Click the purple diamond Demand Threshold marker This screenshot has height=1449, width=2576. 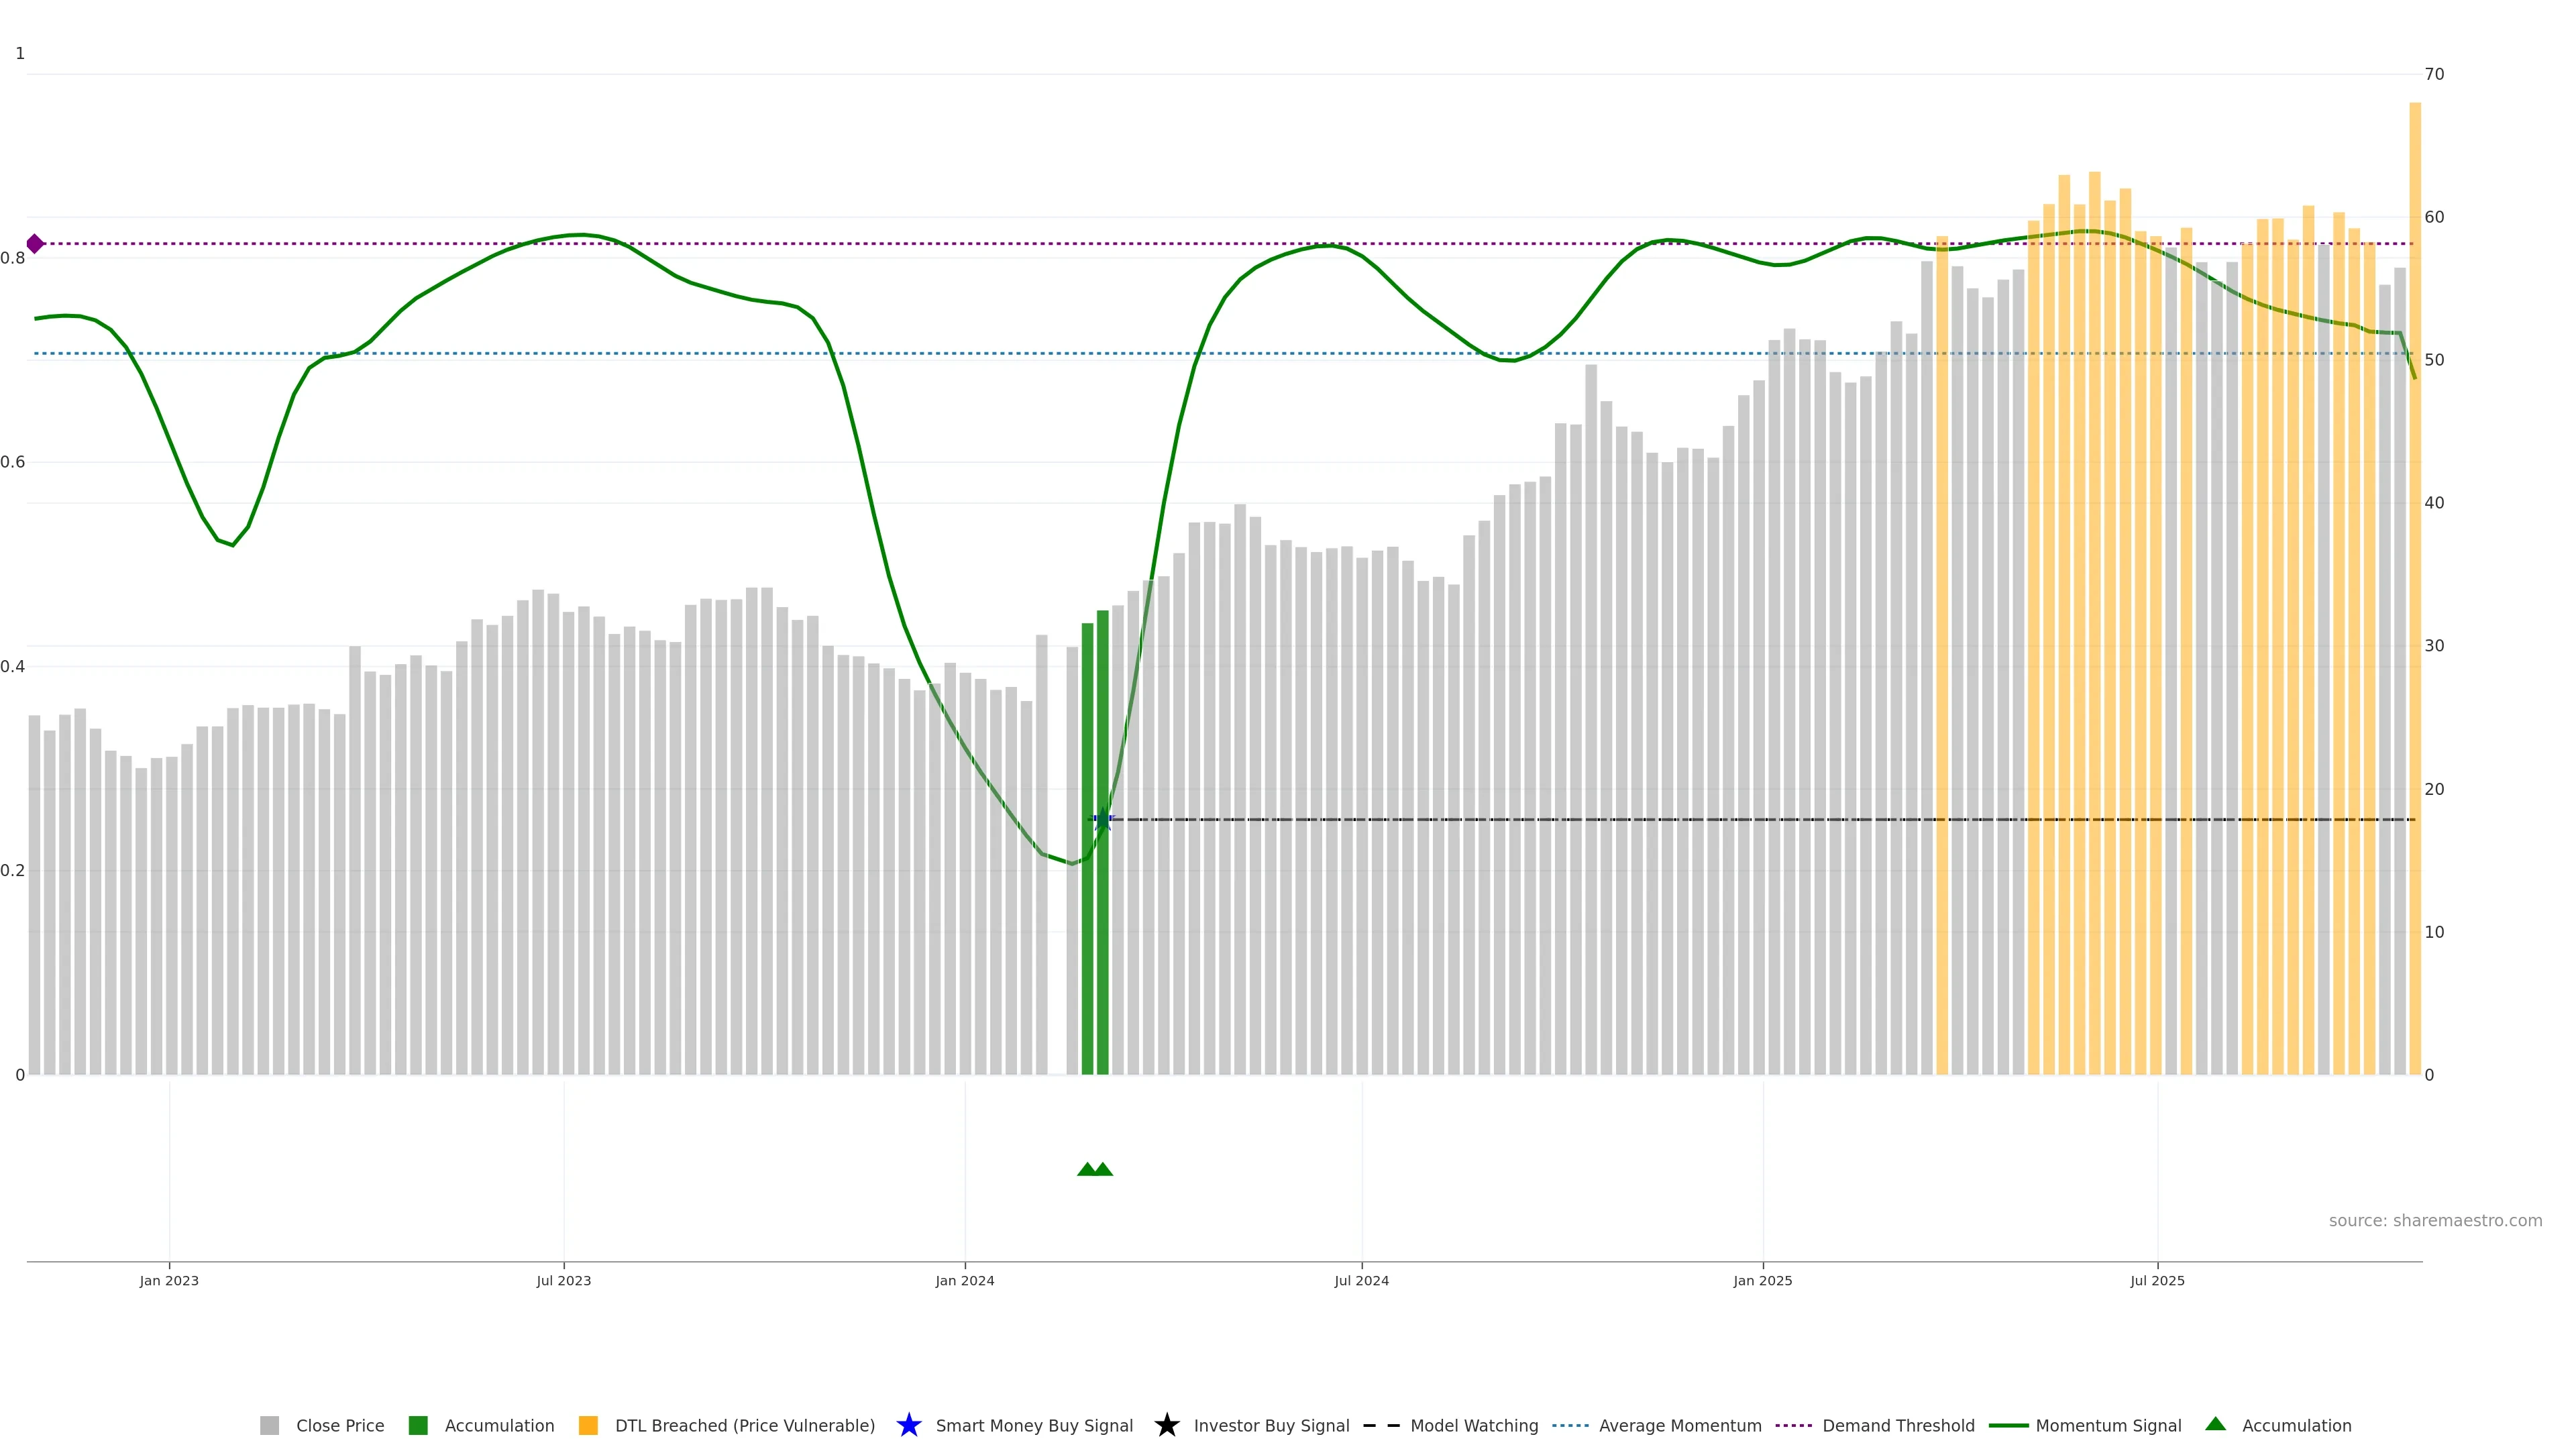[x=35, y=244]
